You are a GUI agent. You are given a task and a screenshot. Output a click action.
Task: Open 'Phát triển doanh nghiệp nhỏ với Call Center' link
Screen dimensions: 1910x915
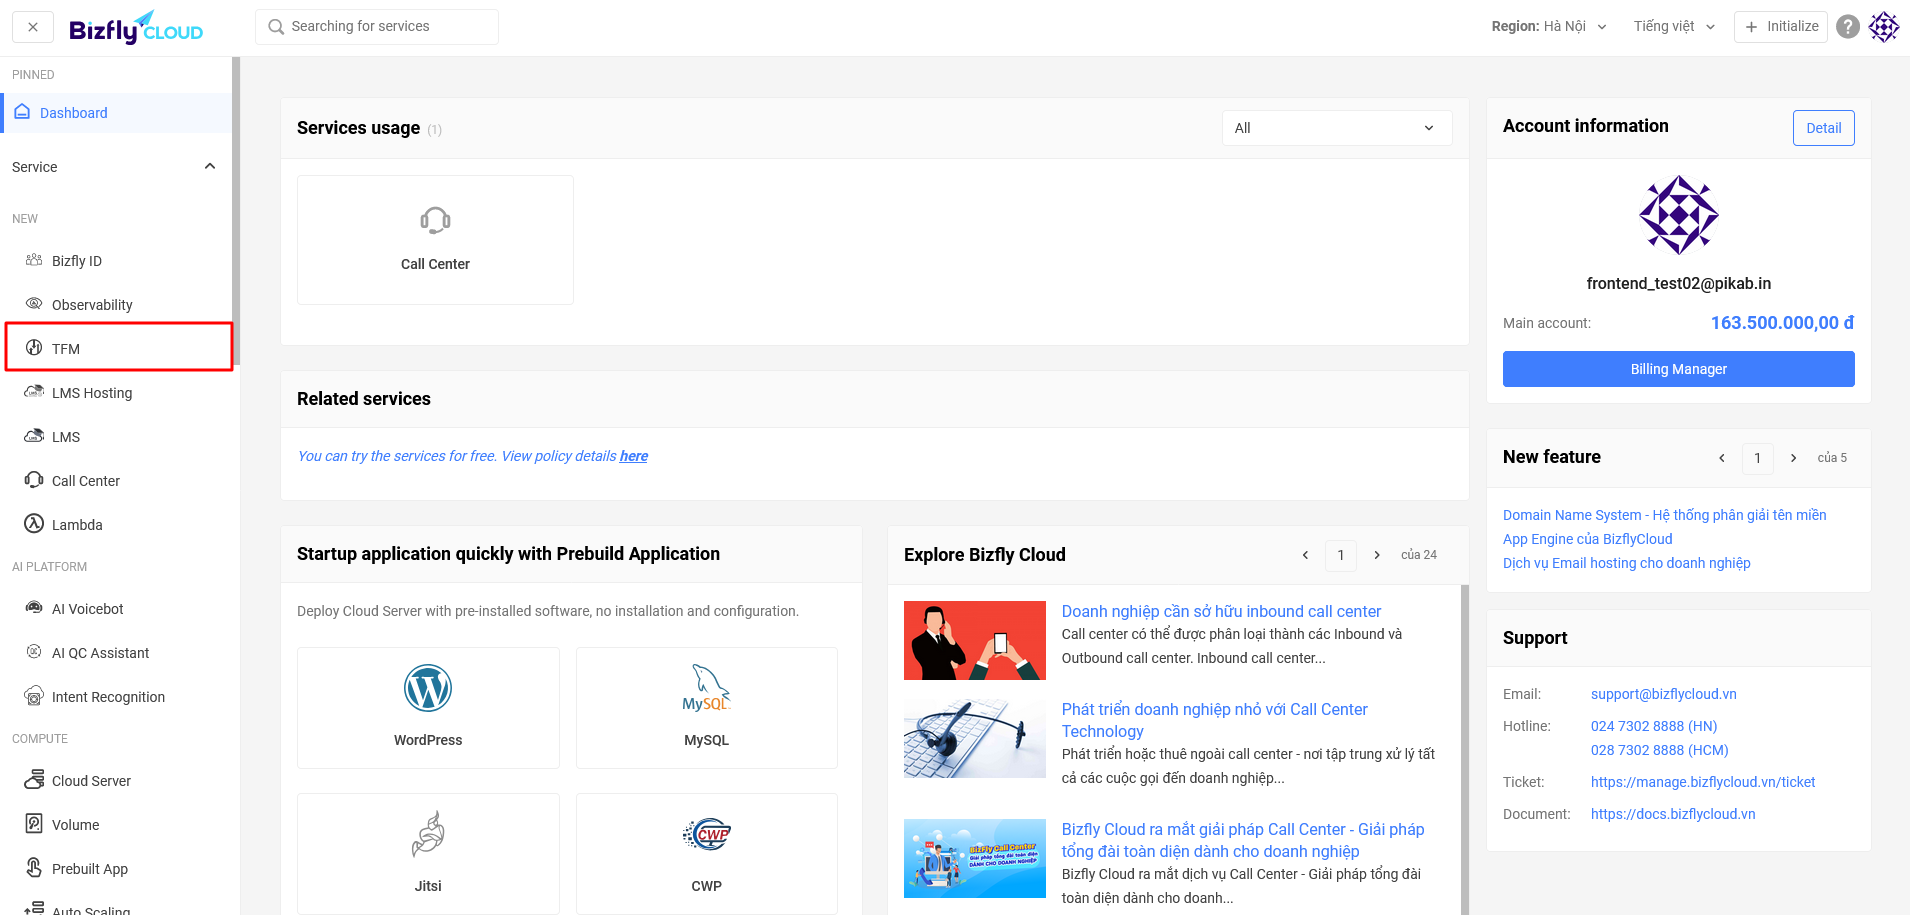click(x=1215, y=720)
